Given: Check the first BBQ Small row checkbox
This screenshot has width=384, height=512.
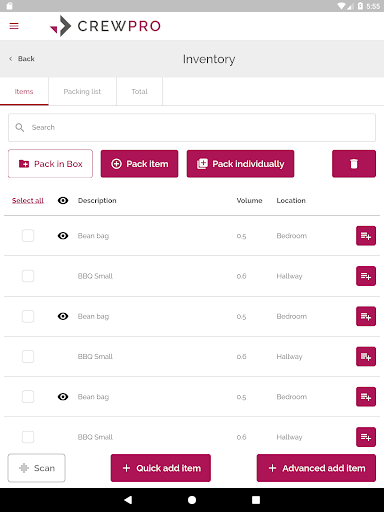Looking at the screenshot, I should (28, 276).
